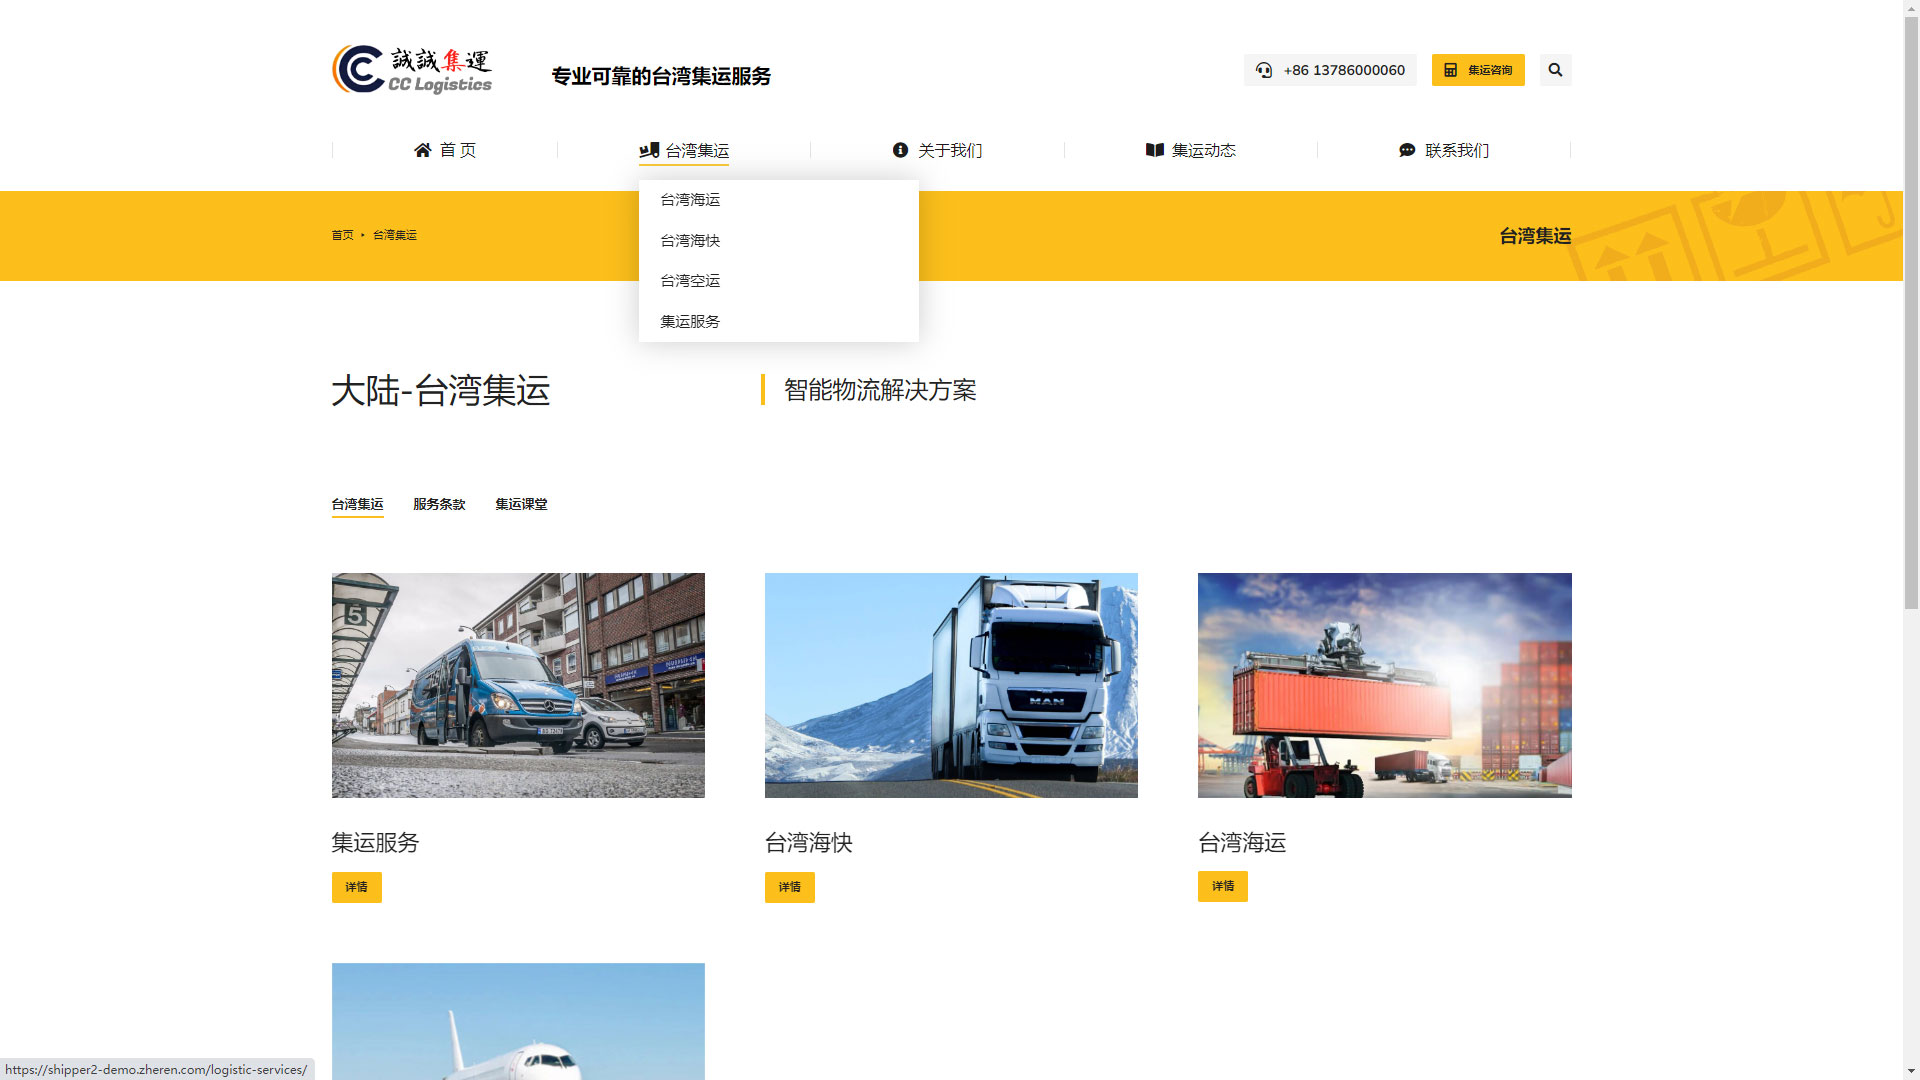Click the 集运服务 card title
This screenshot has height=1080, width=1920.
pyautogui.click(x=375, y=843)
